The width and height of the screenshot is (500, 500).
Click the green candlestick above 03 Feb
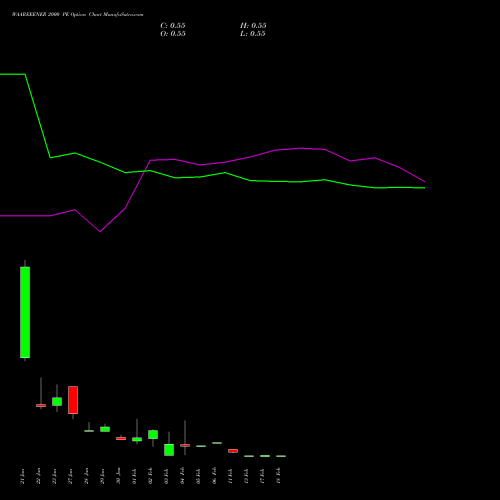pyautogui.click(x=169, y=450)
